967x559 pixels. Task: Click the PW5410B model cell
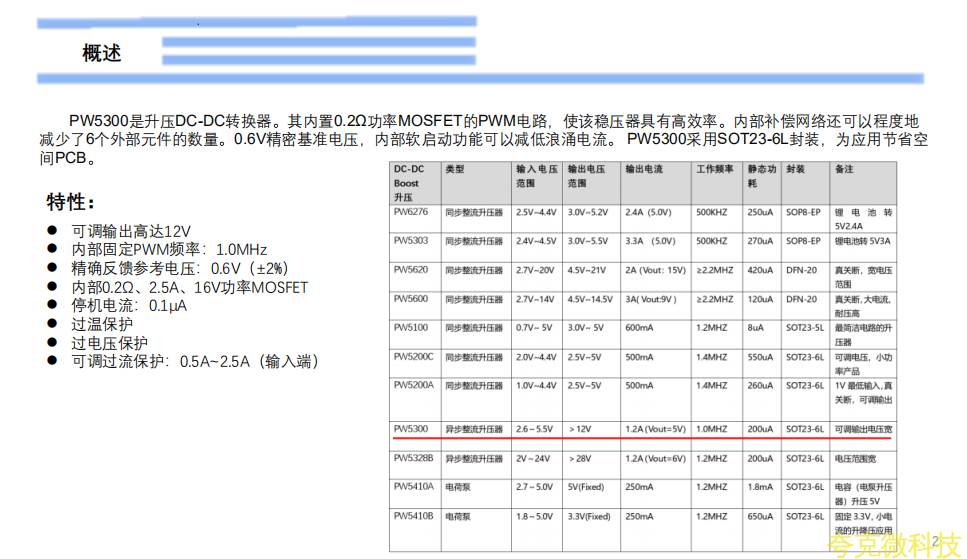click(413, 516)
